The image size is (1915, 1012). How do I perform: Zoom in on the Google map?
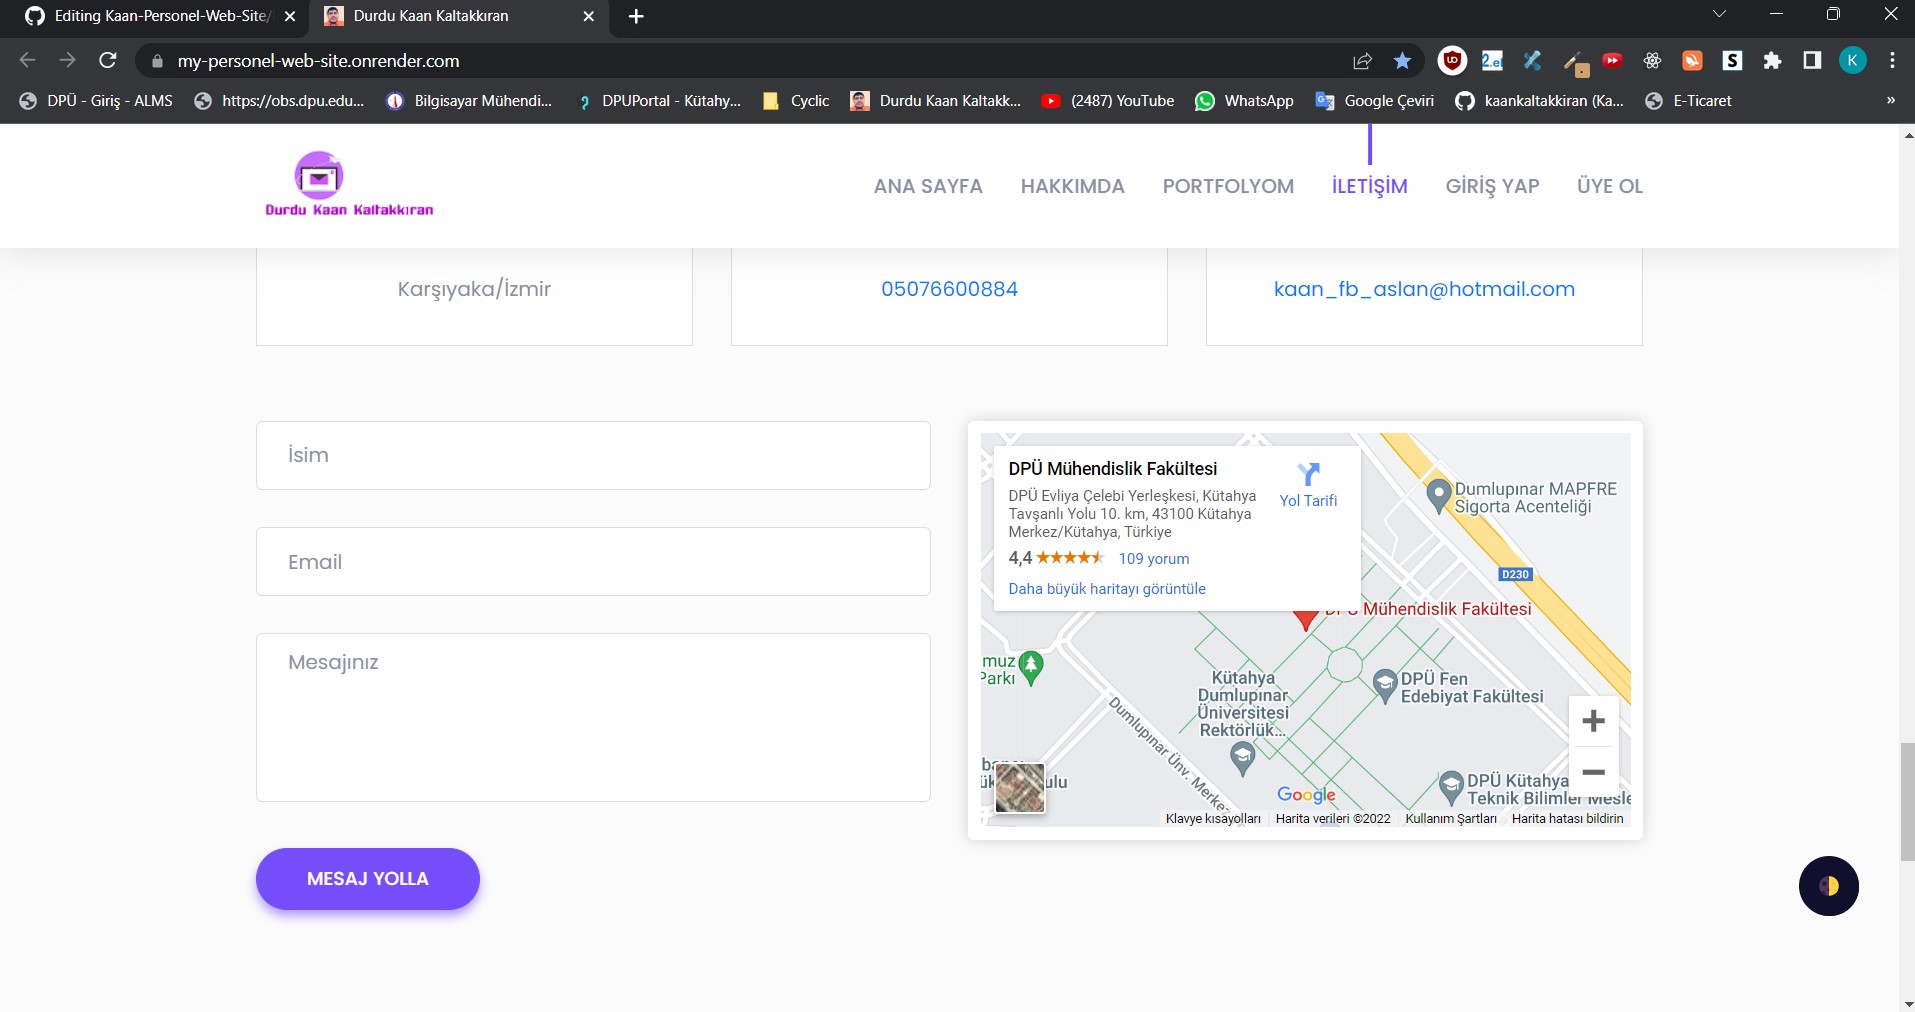click(1594, 720)
